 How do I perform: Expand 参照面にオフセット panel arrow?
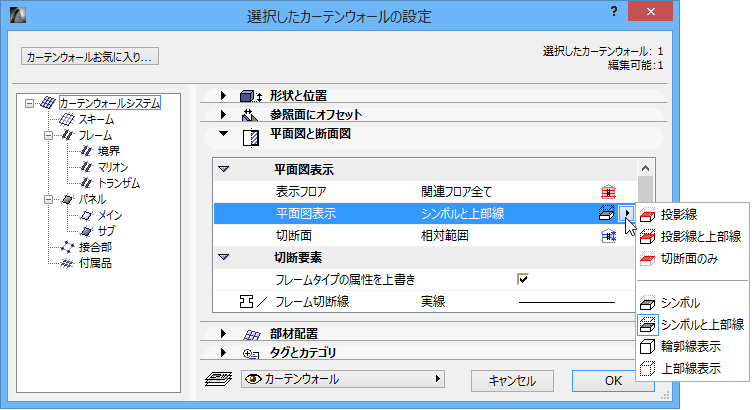[x=223, y=115]
